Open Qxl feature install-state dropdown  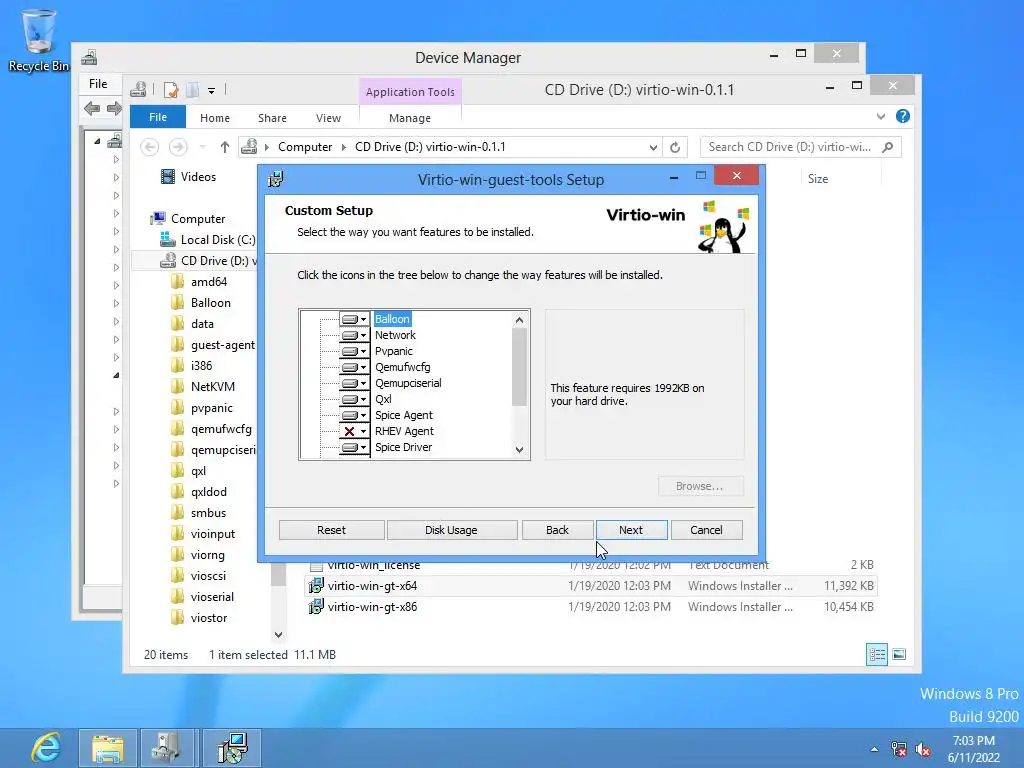coord(354,399)
